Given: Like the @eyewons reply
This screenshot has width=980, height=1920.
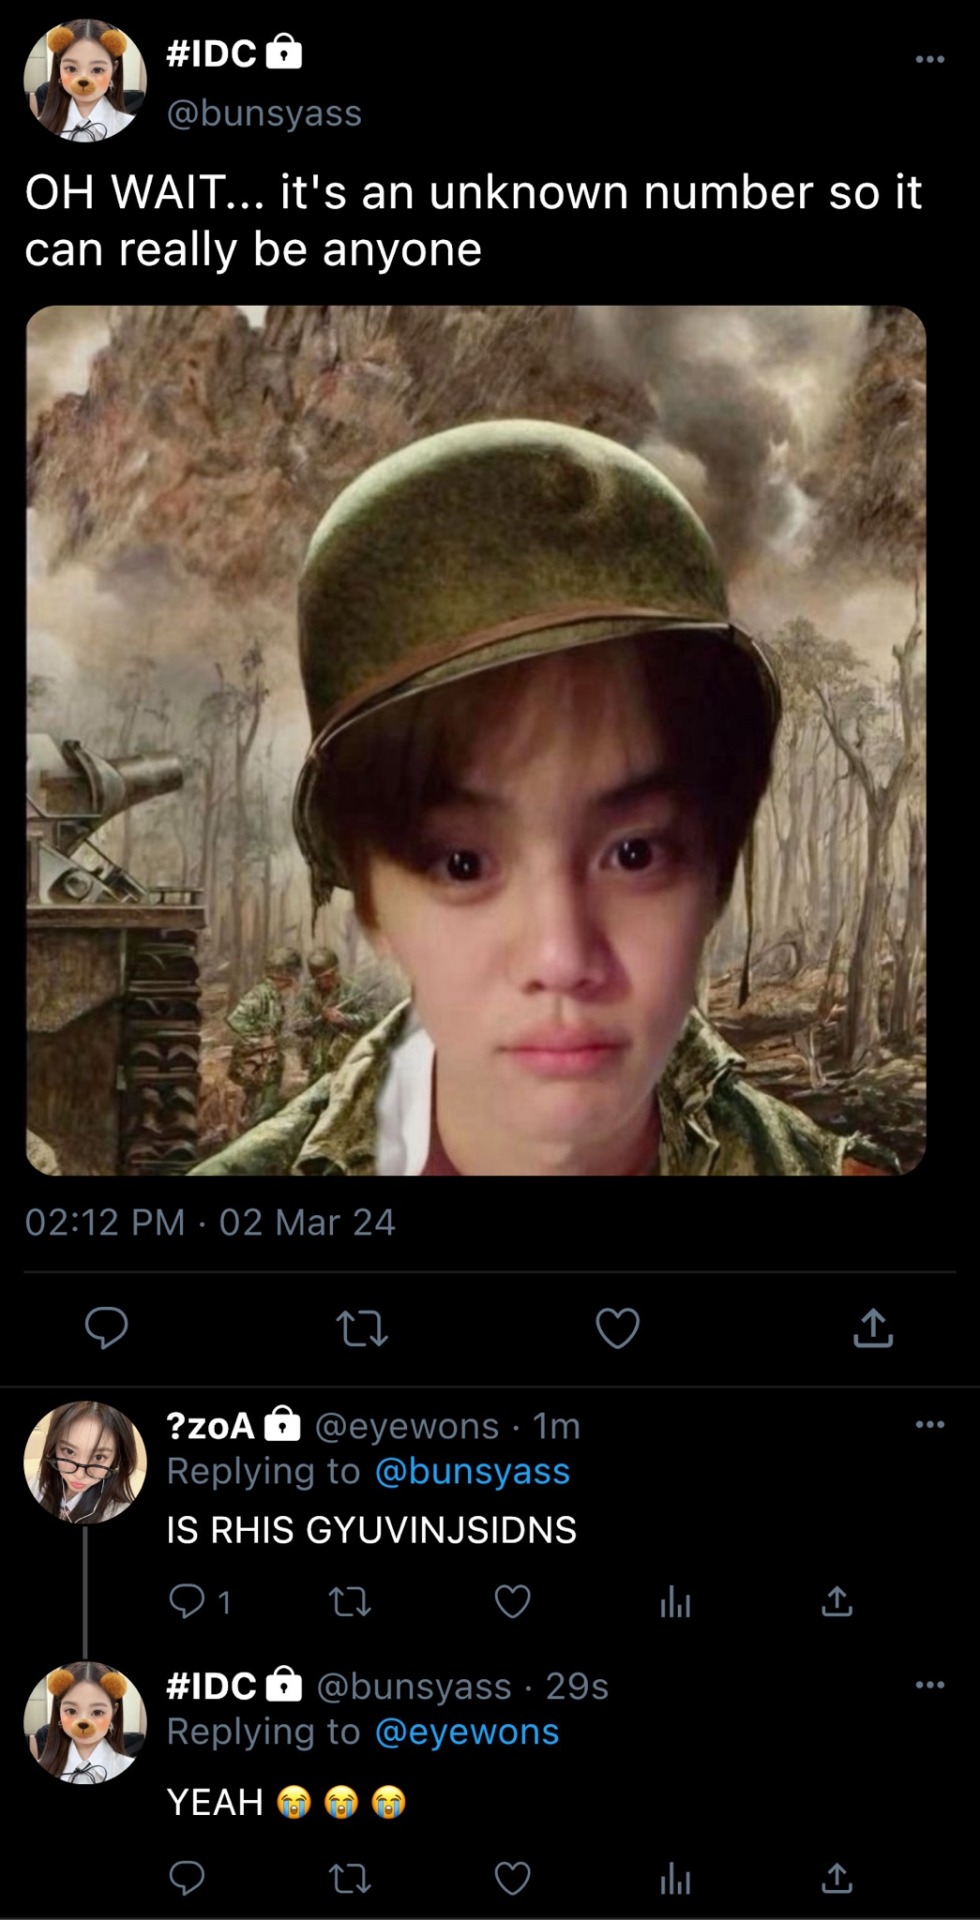Looking at the screenshot, I should (x=513, y=1602).
